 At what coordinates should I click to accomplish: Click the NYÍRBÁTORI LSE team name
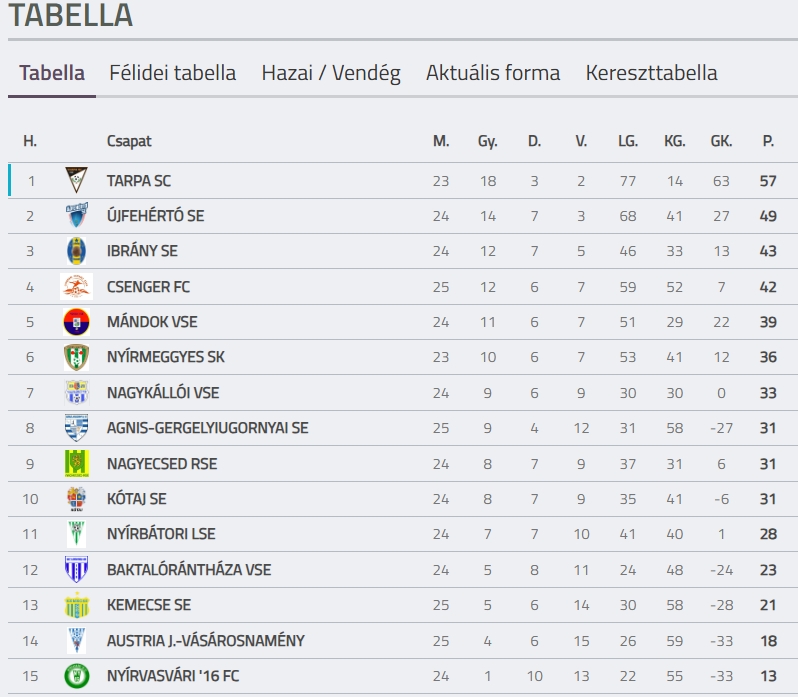point(161,534)
